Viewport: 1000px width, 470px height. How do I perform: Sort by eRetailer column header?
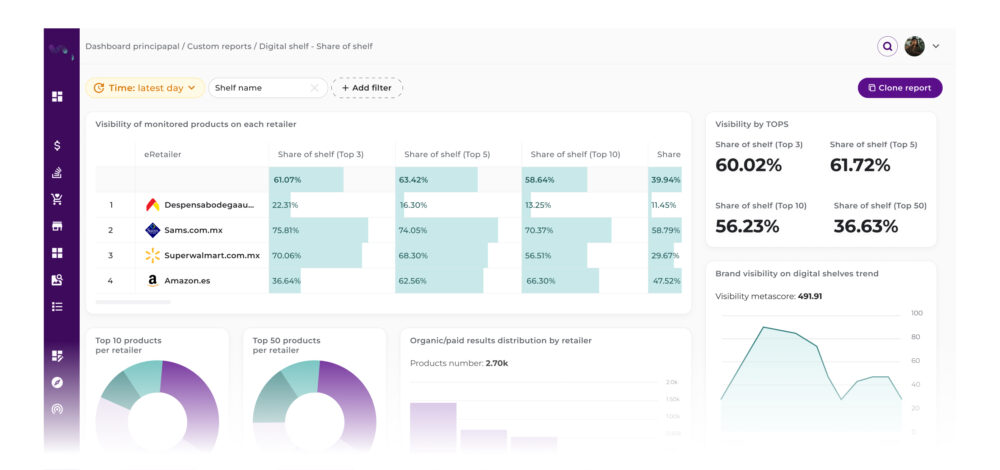coord(163,154)
